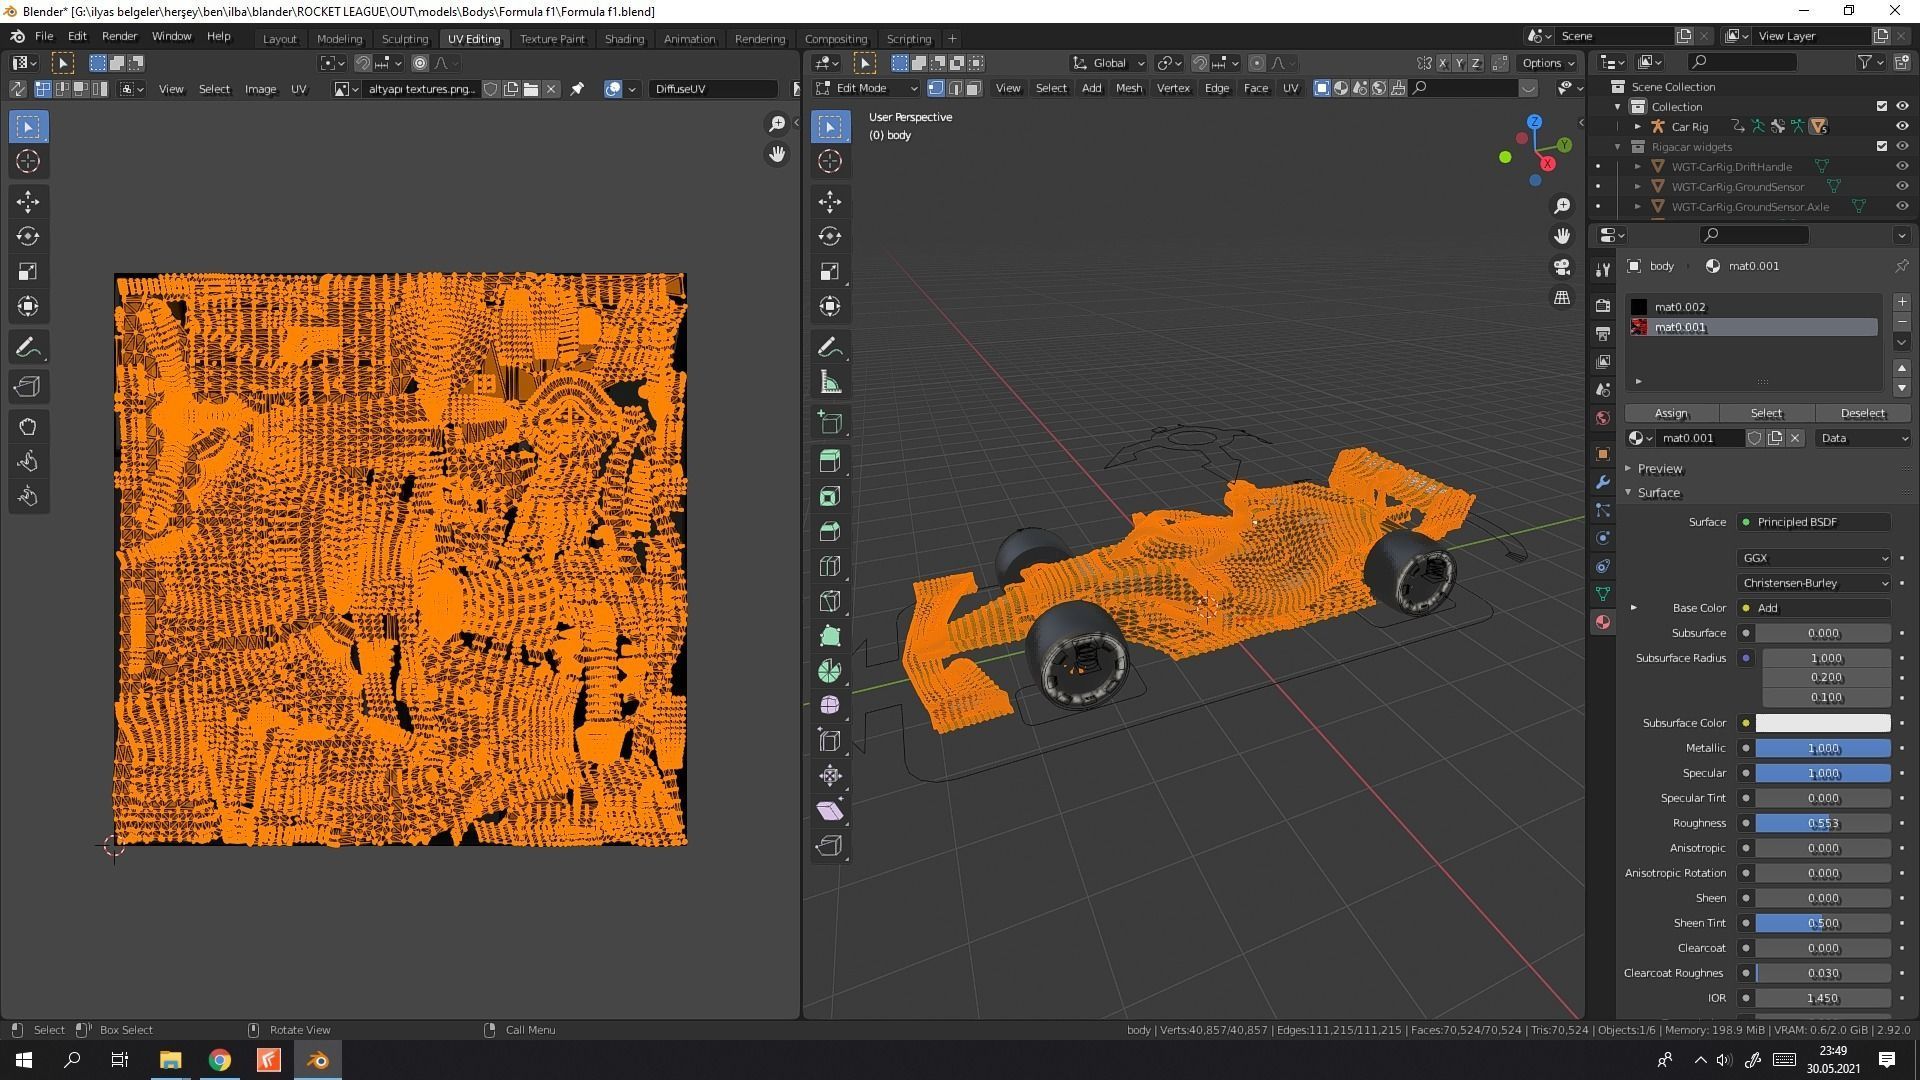Click the pan hand icon in 3D viewport

click(1562, 236)
